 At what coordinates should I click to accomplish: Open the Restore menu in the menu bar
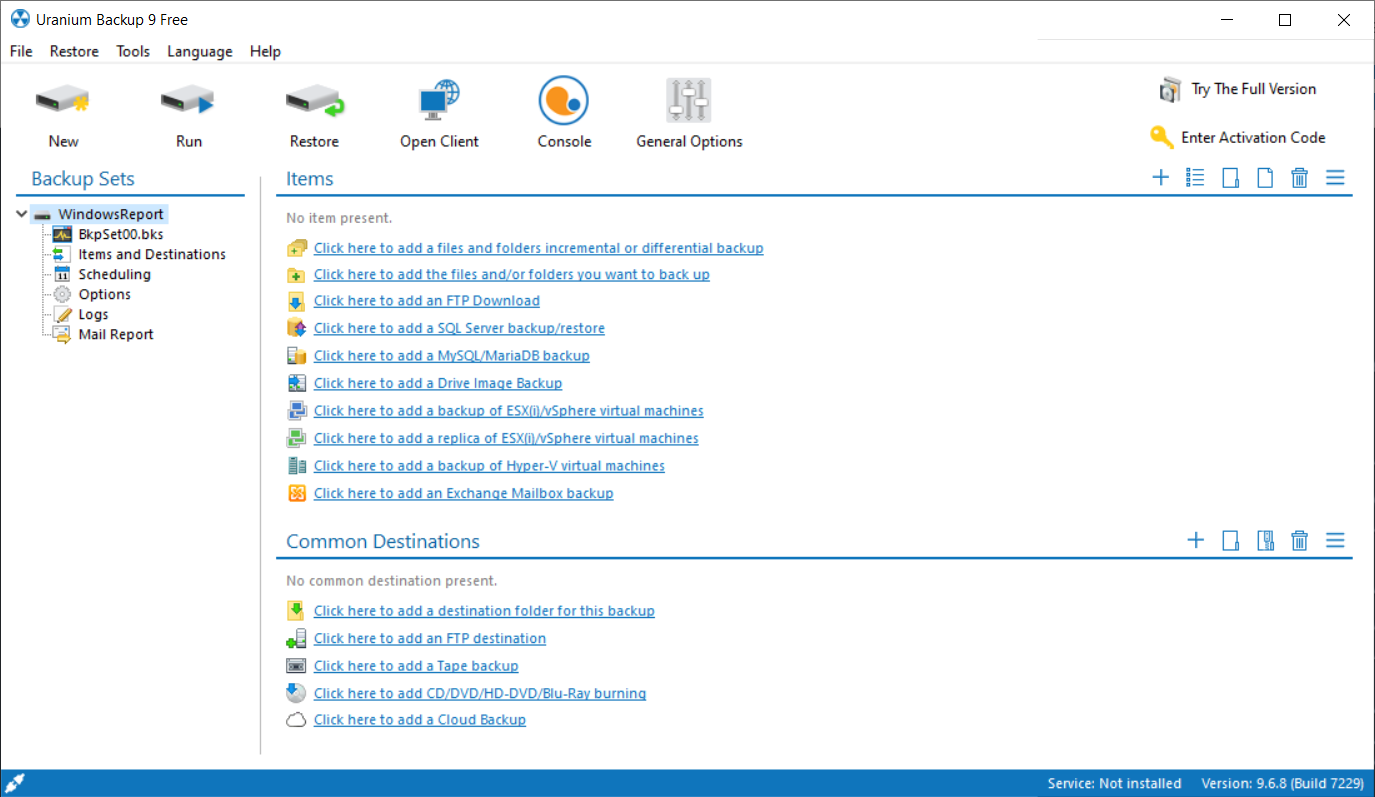pos(74,52)
